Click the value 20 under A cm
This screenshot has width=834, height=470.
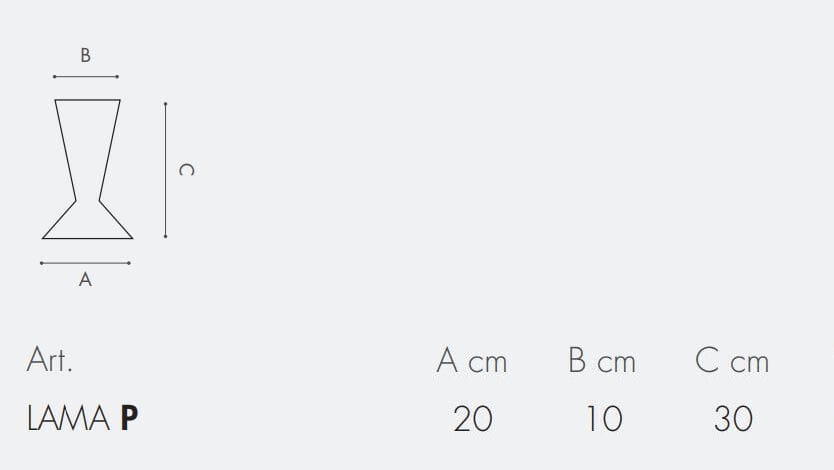[473, 418]
